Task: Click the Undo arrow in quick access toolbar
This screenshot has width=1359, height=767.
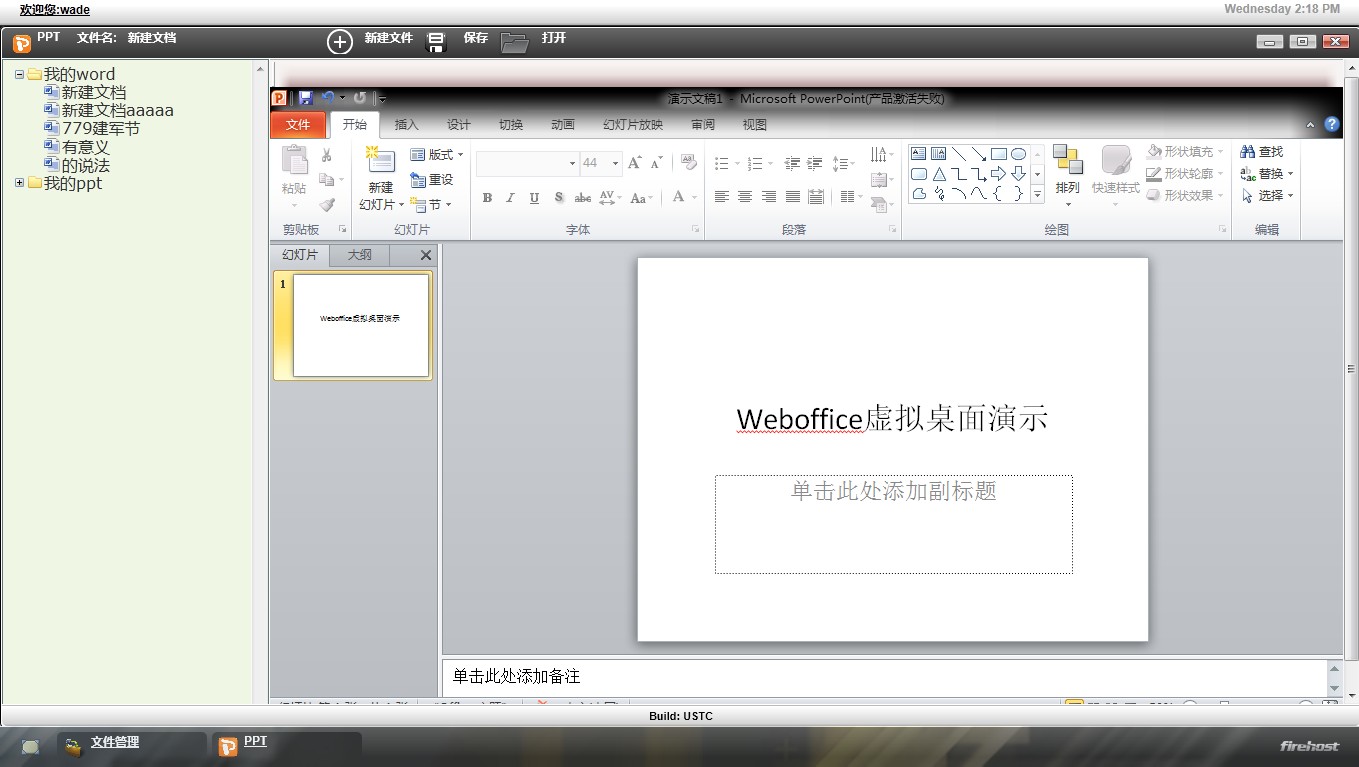Action: coord(328,98)
